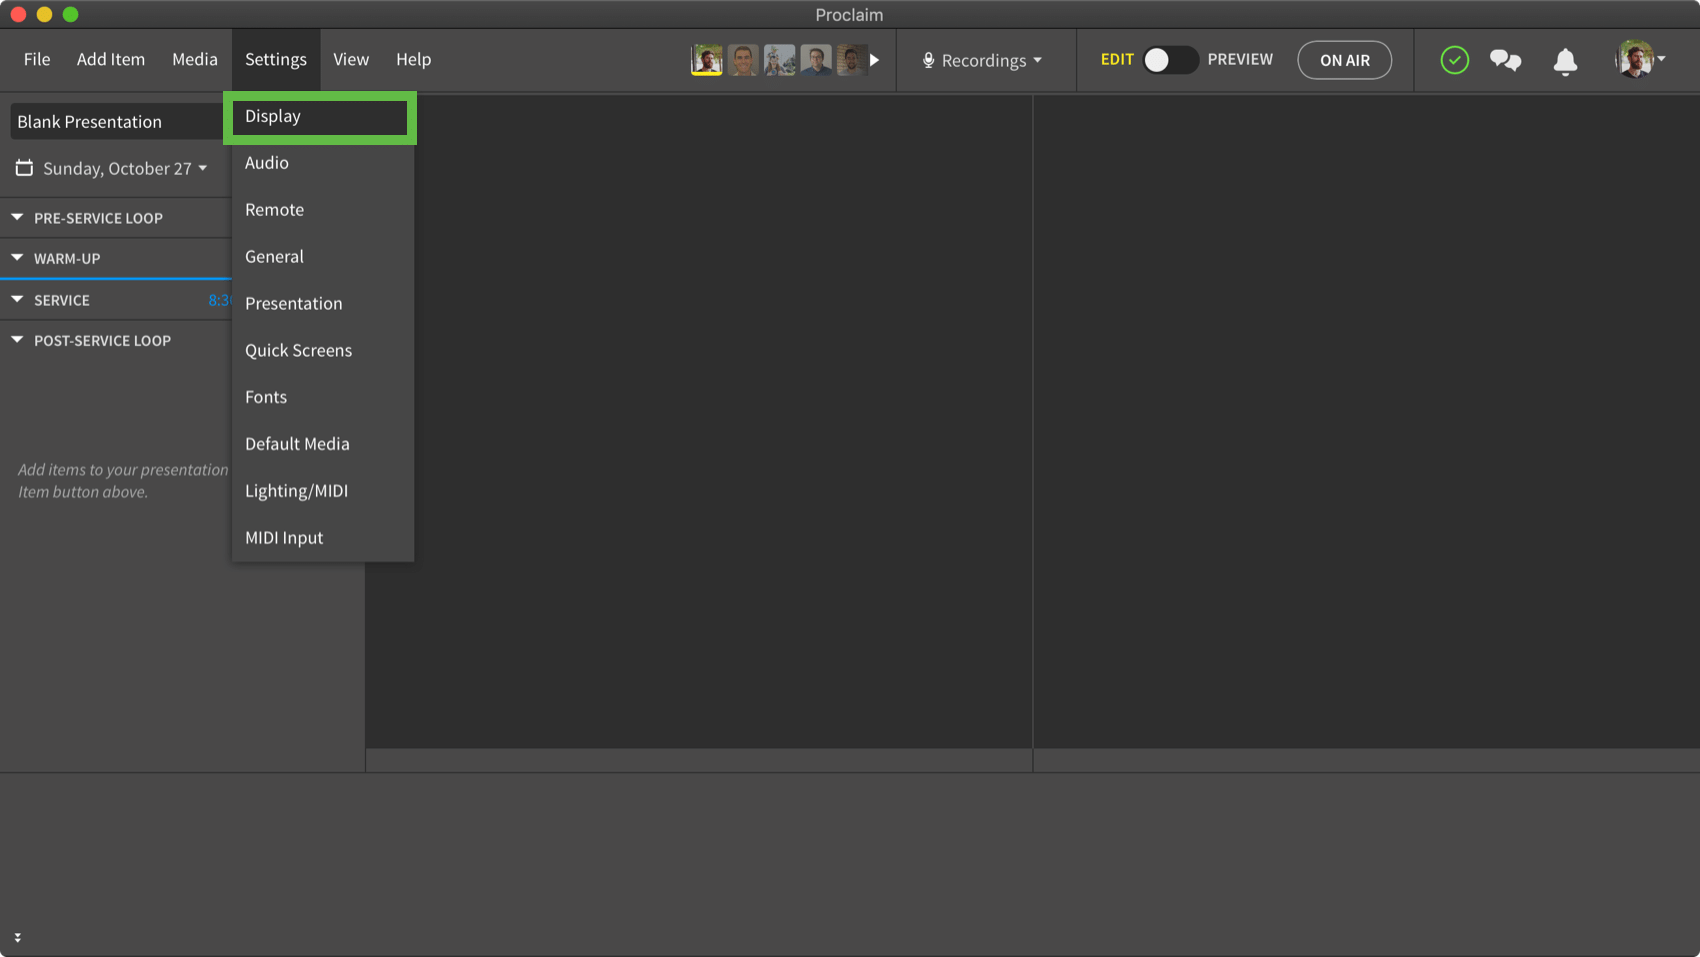Click the first team member avatar
Image resolution: width=1700 pixels, height=957 pixels.
point(707,60)
